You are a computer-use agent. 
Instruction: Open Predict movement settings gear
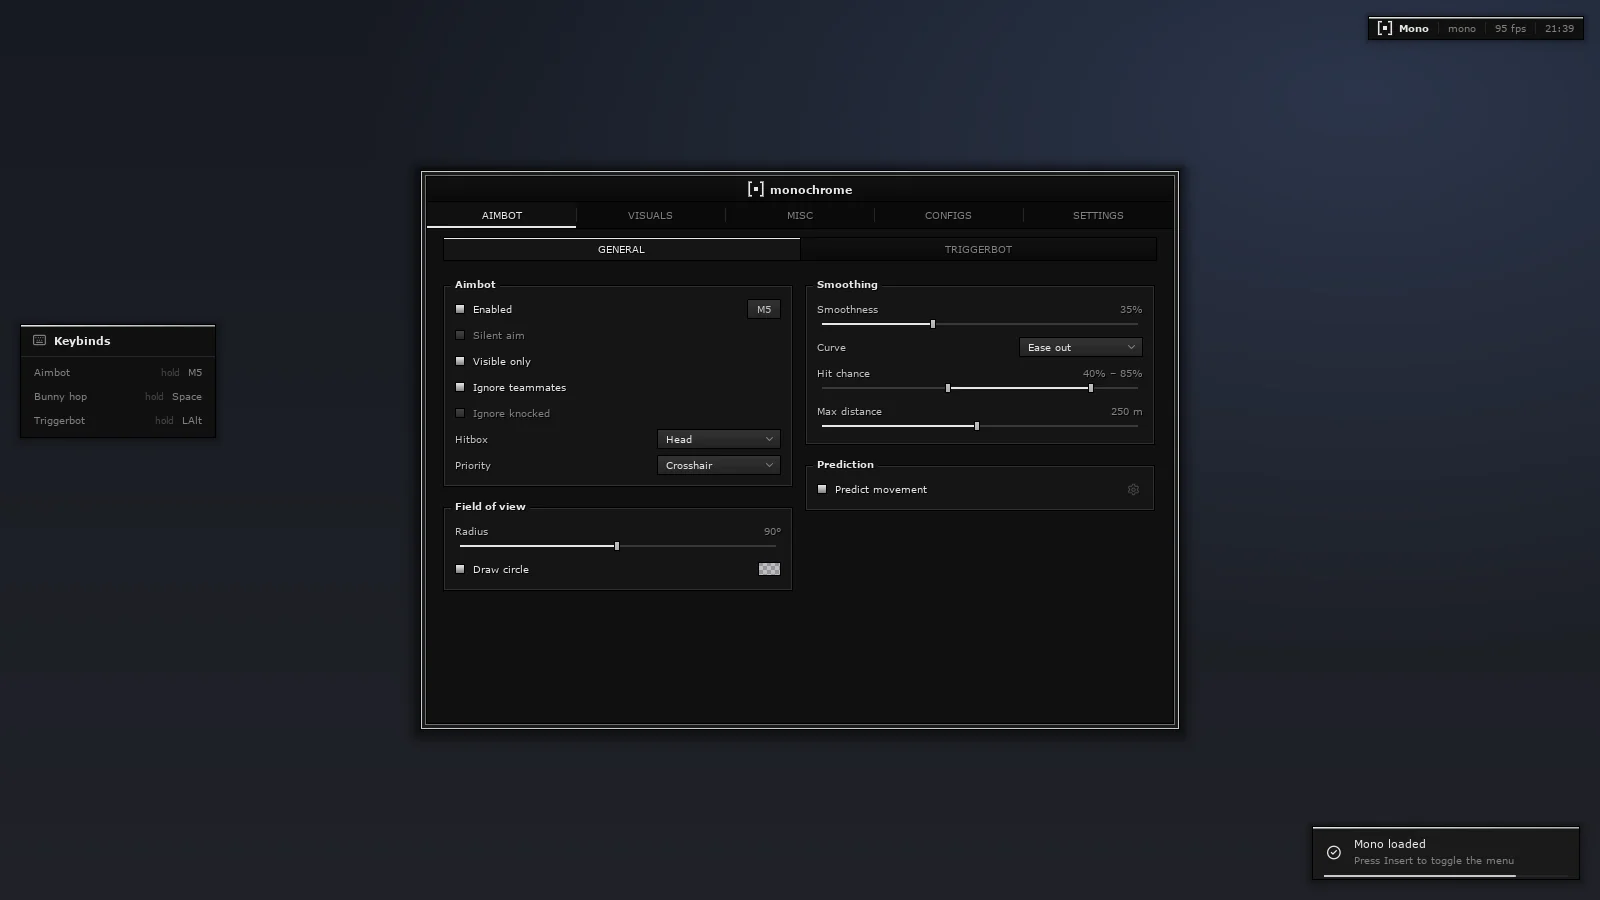click(1133, 490)
